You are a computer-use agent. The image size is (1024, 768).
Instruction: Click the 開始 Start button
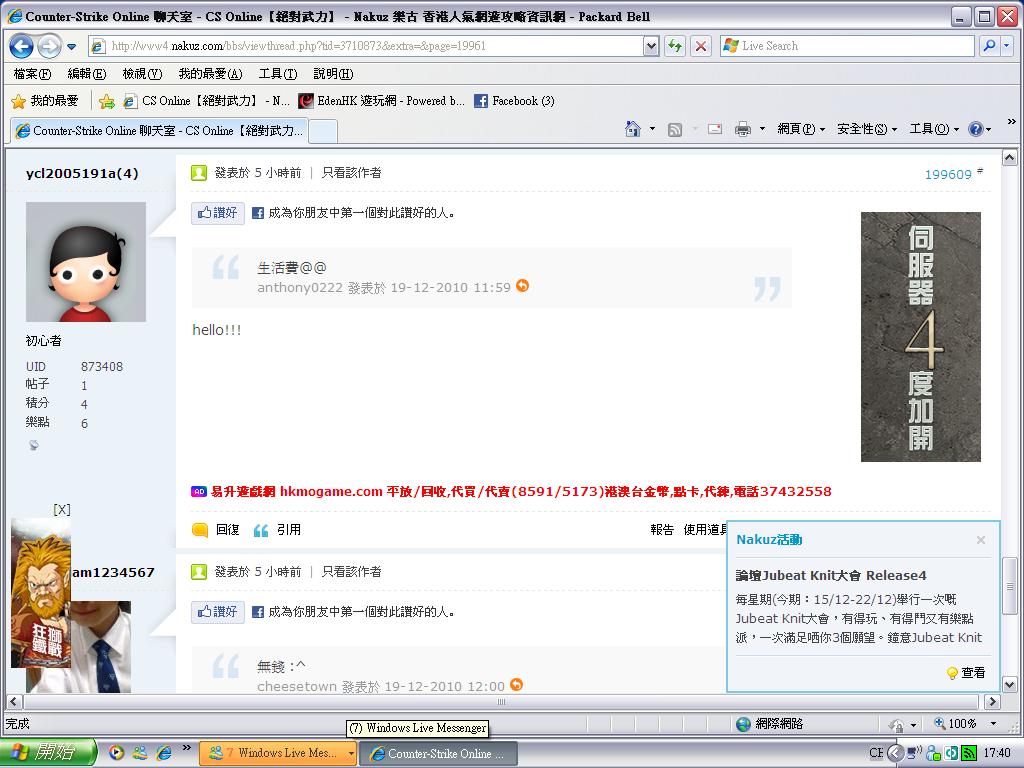pos(48,753)
